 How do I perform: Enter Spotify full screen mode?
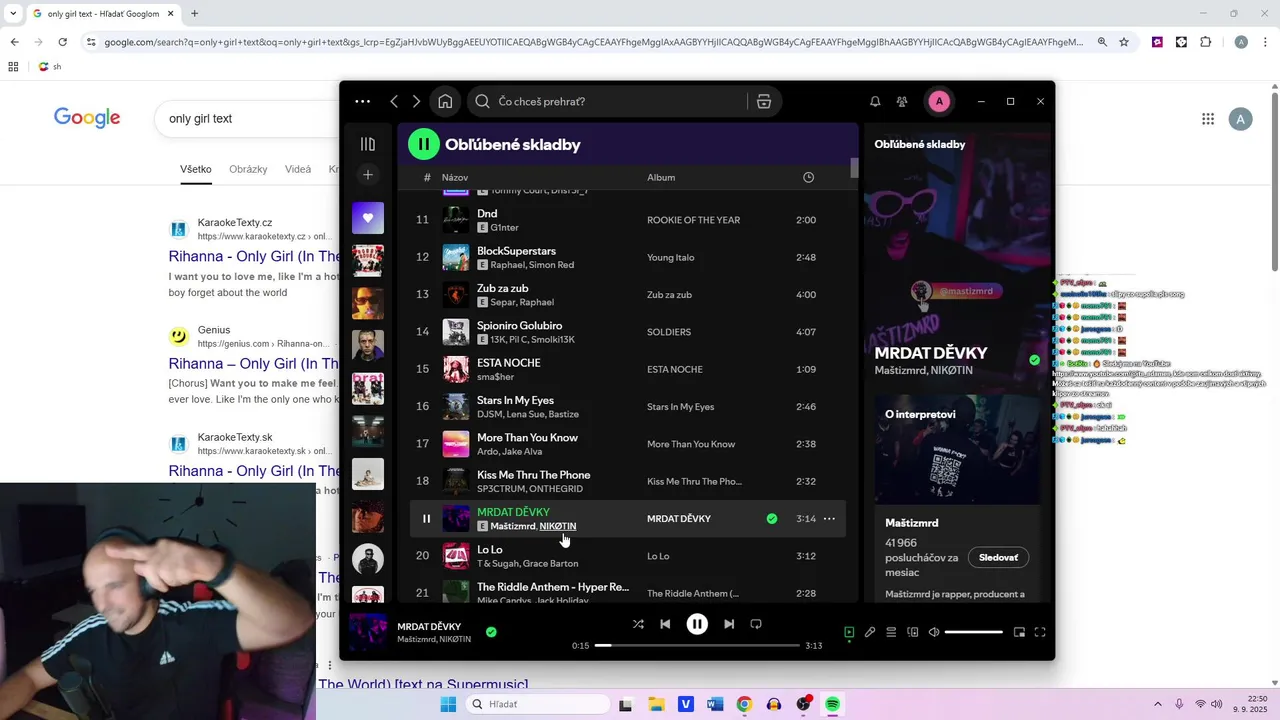[x=1040, y=632]
